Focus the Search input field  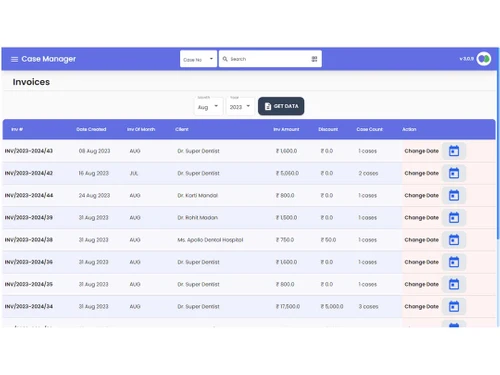point(270,59)
